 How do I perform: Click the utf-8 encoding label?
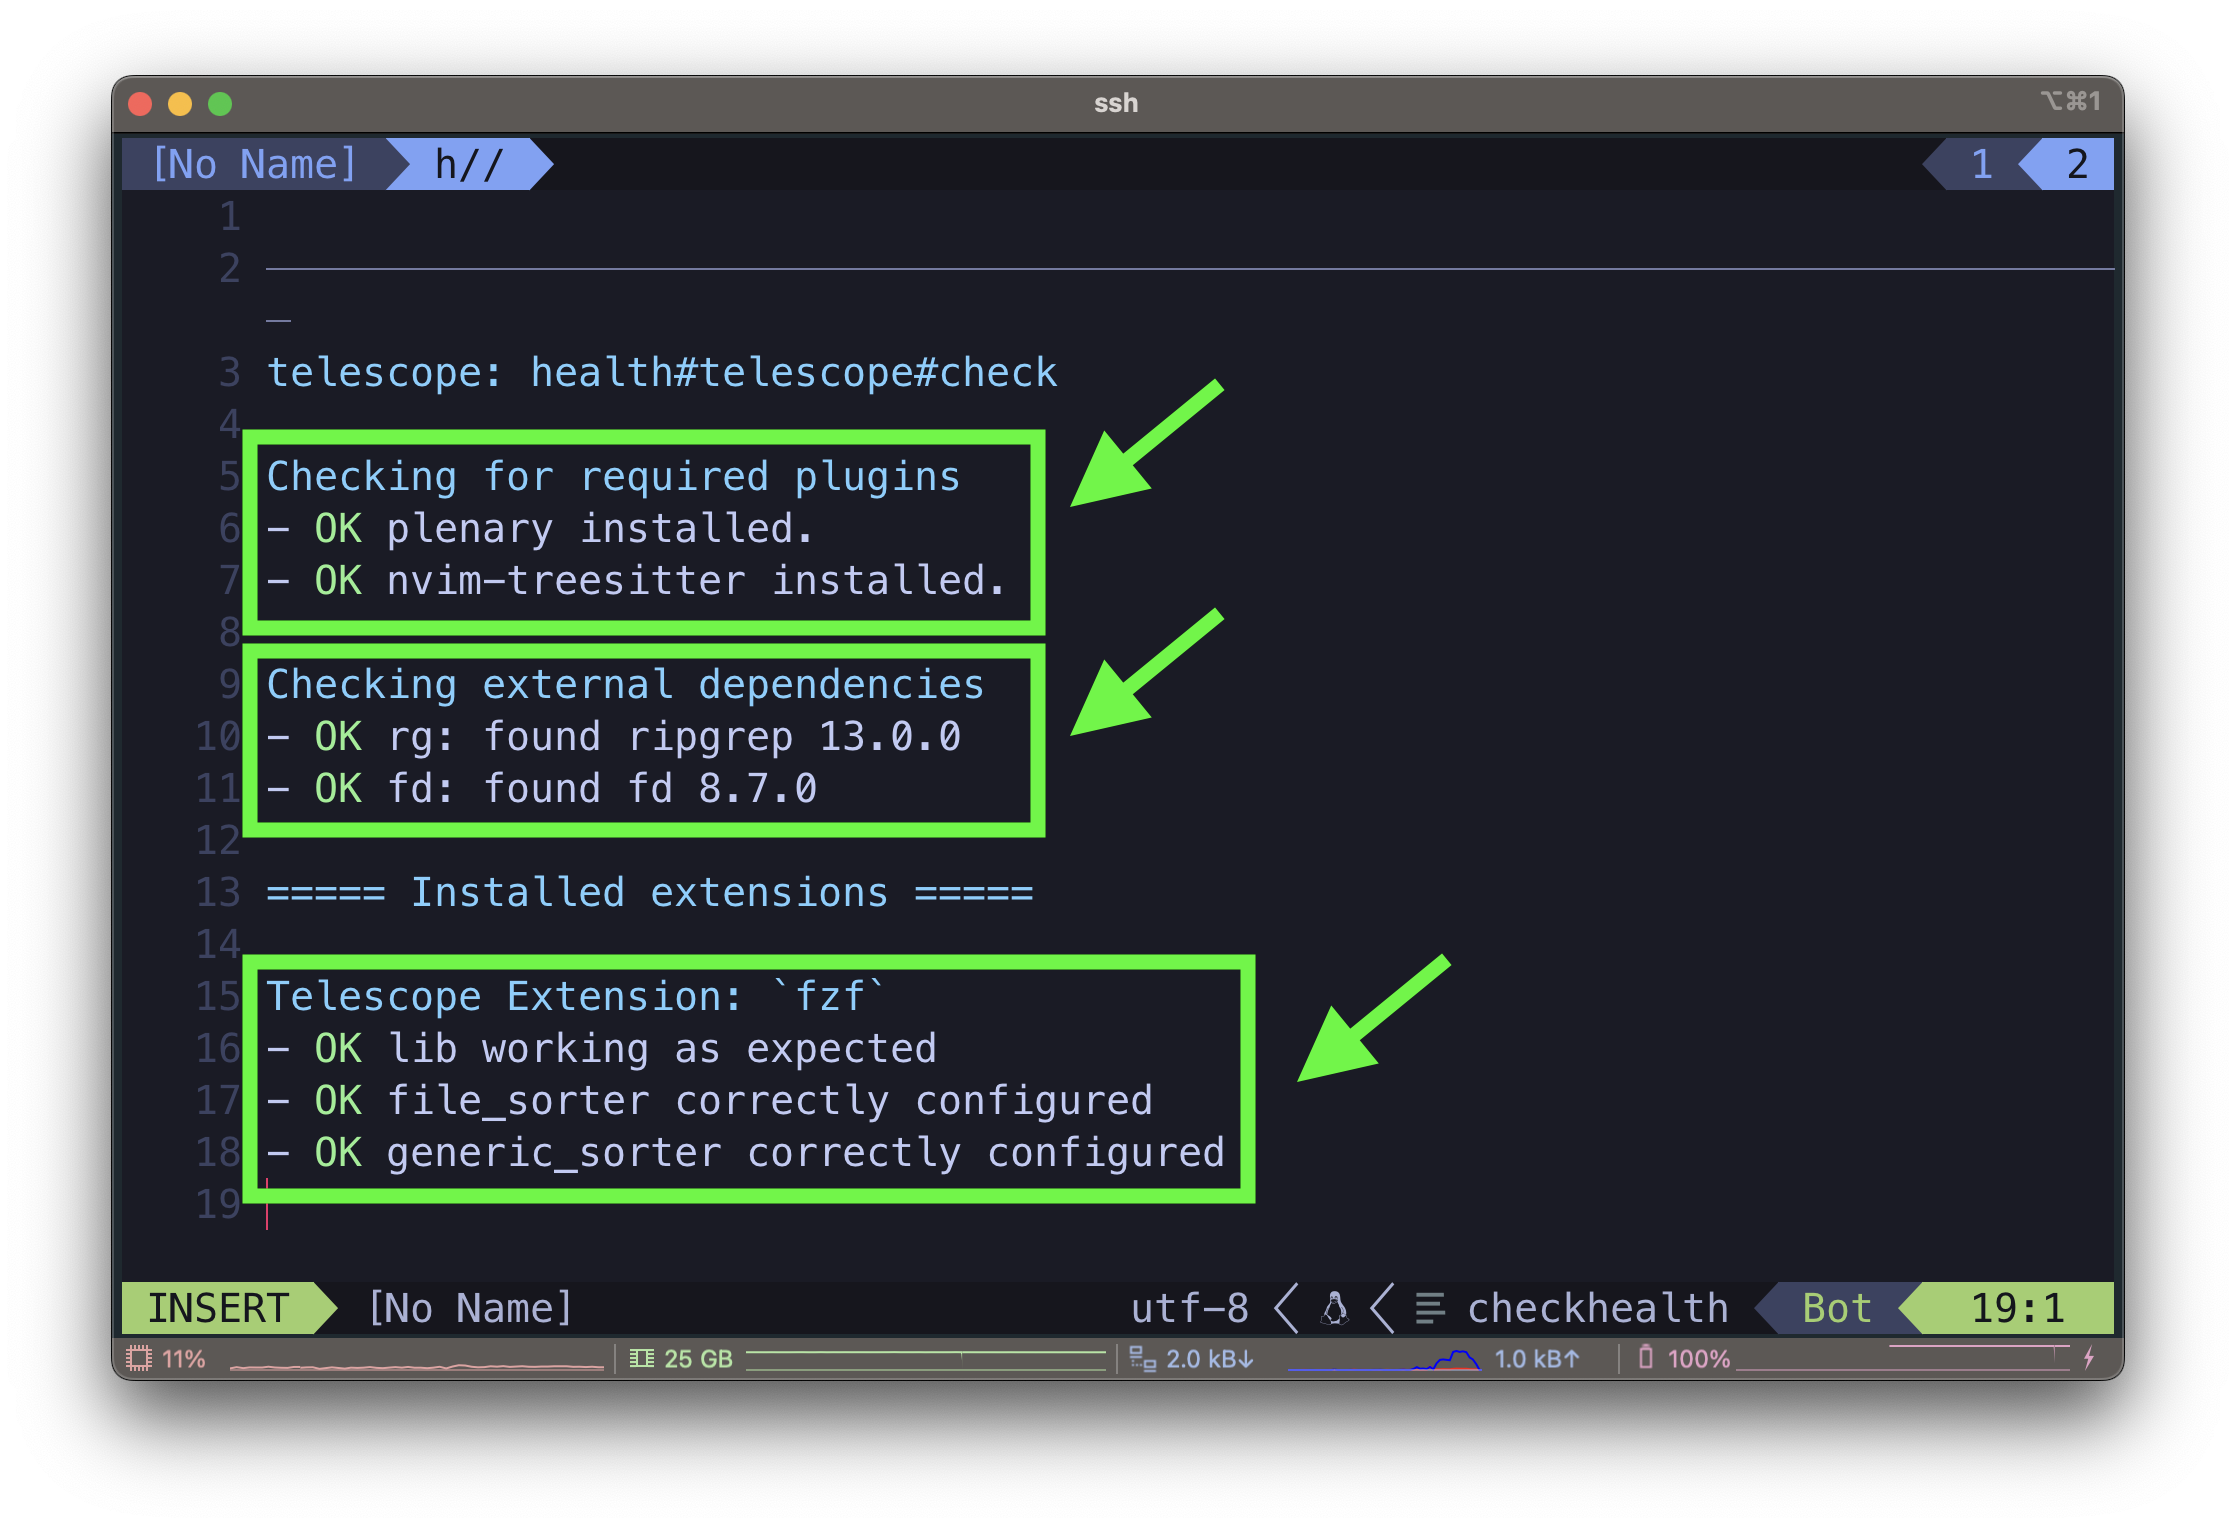pyautogui.click(x=1190, y=1308)
